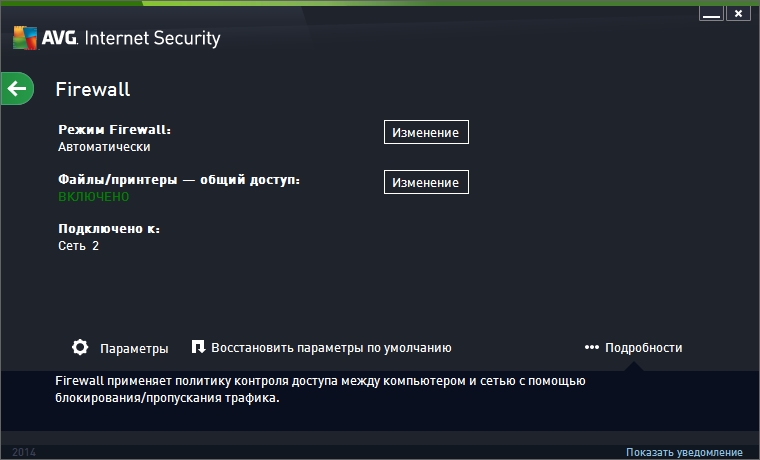
Task: Click the Firewall description text panel
Action: click(320, 389)
